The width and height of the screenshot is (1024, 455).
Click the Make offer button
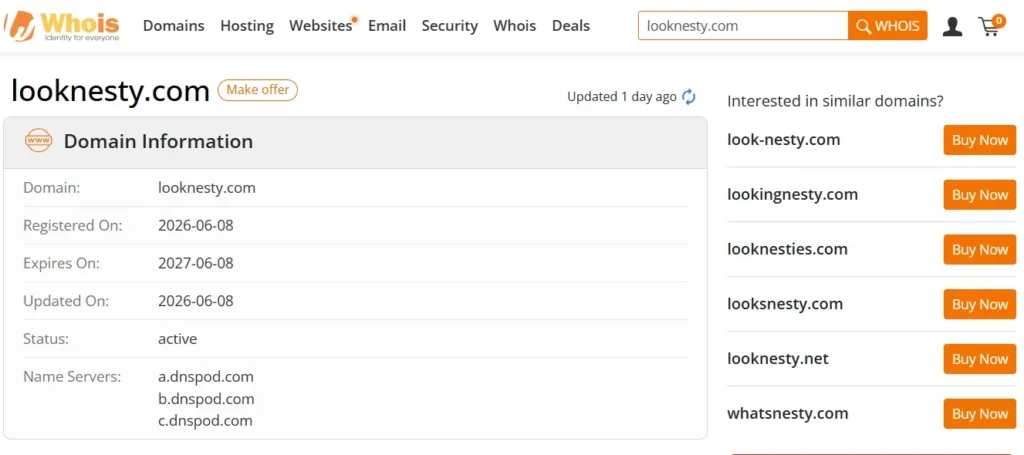[257, 90]
